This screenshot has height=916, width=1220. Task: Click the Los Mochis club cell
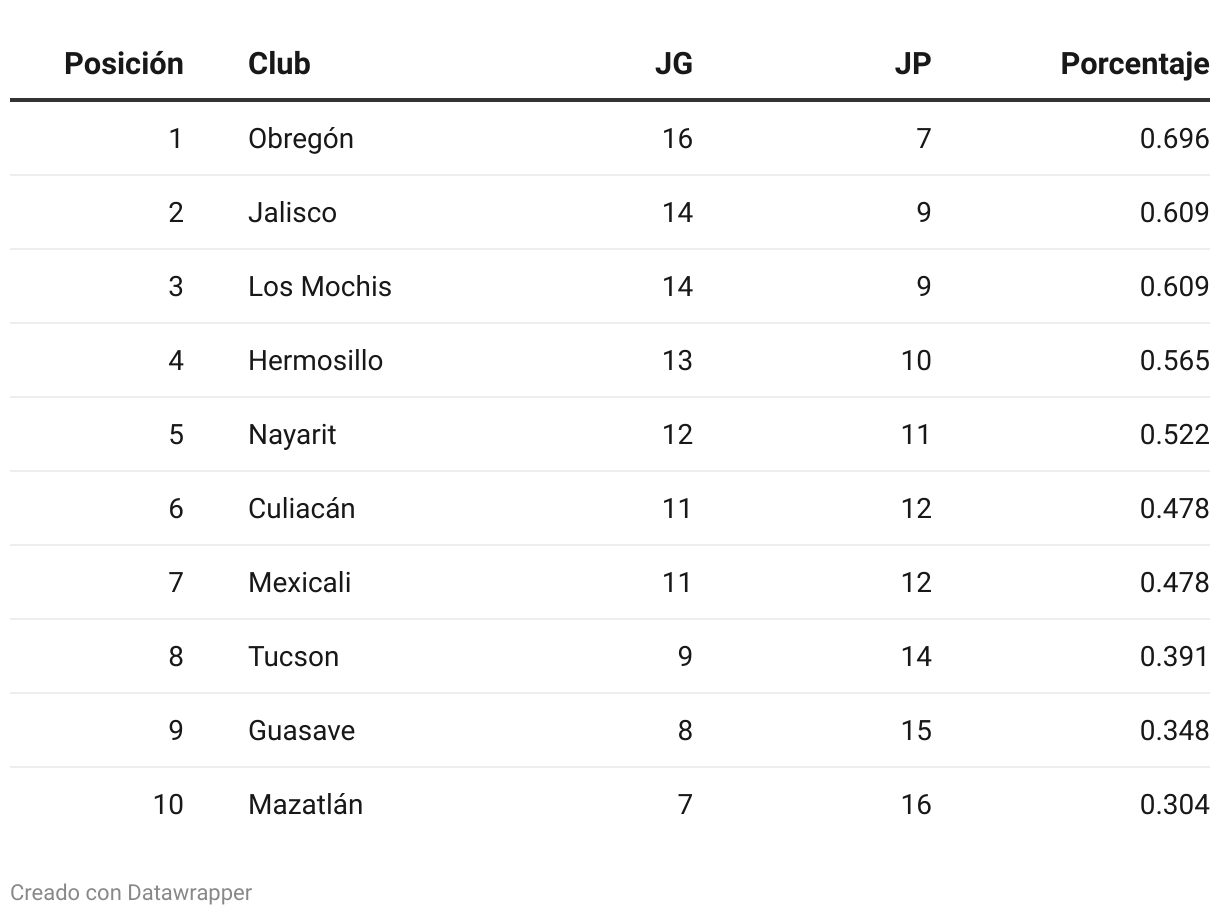point(319,286)
